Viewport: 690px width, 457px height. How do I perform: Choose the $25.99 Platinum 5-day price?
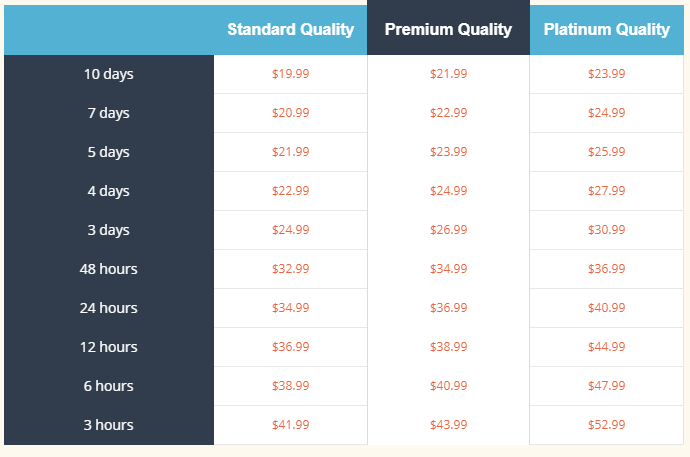coord(607,152)
